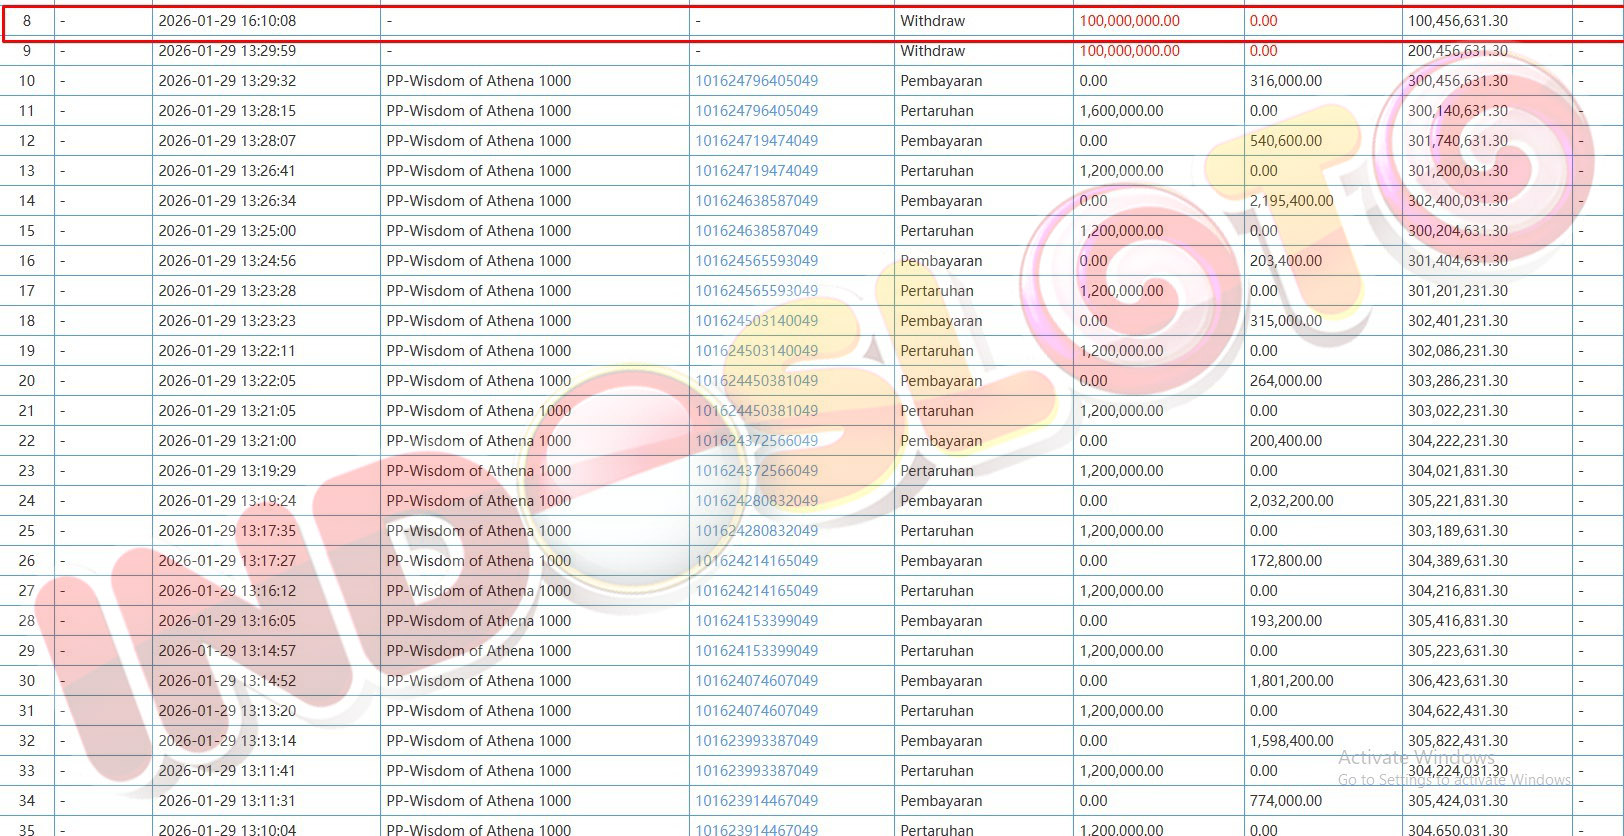Open the 101624638587049 link in row 14

[x=756, y=201]
